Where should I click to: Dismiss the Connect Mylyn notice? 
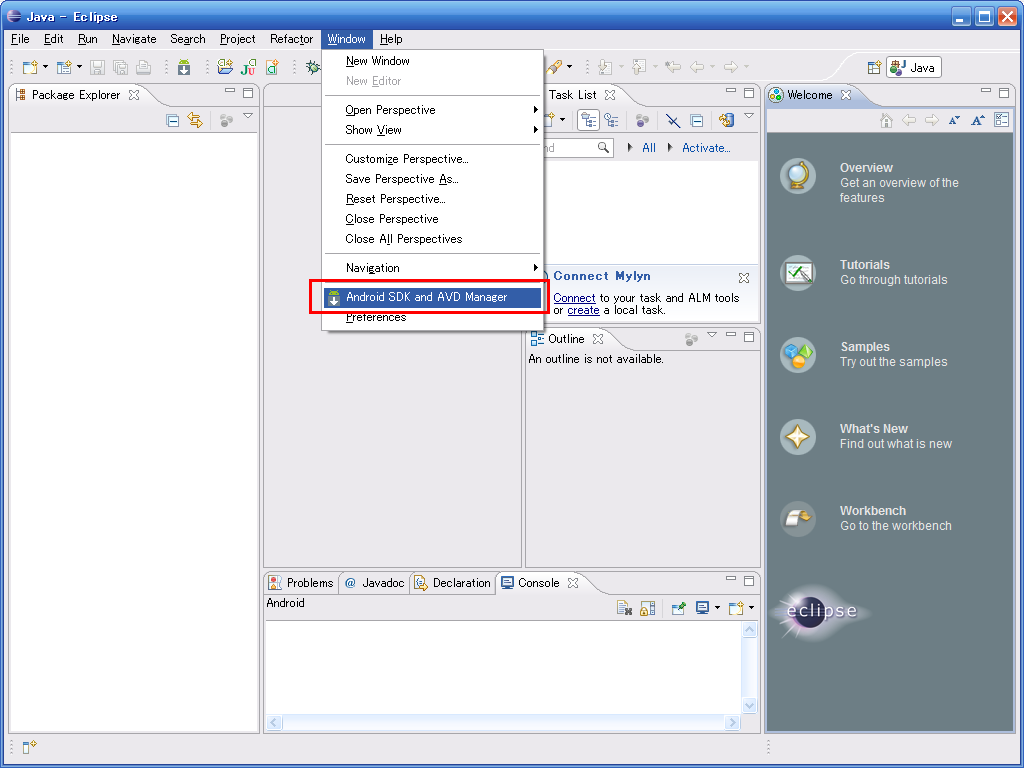[x=744, y=278]
